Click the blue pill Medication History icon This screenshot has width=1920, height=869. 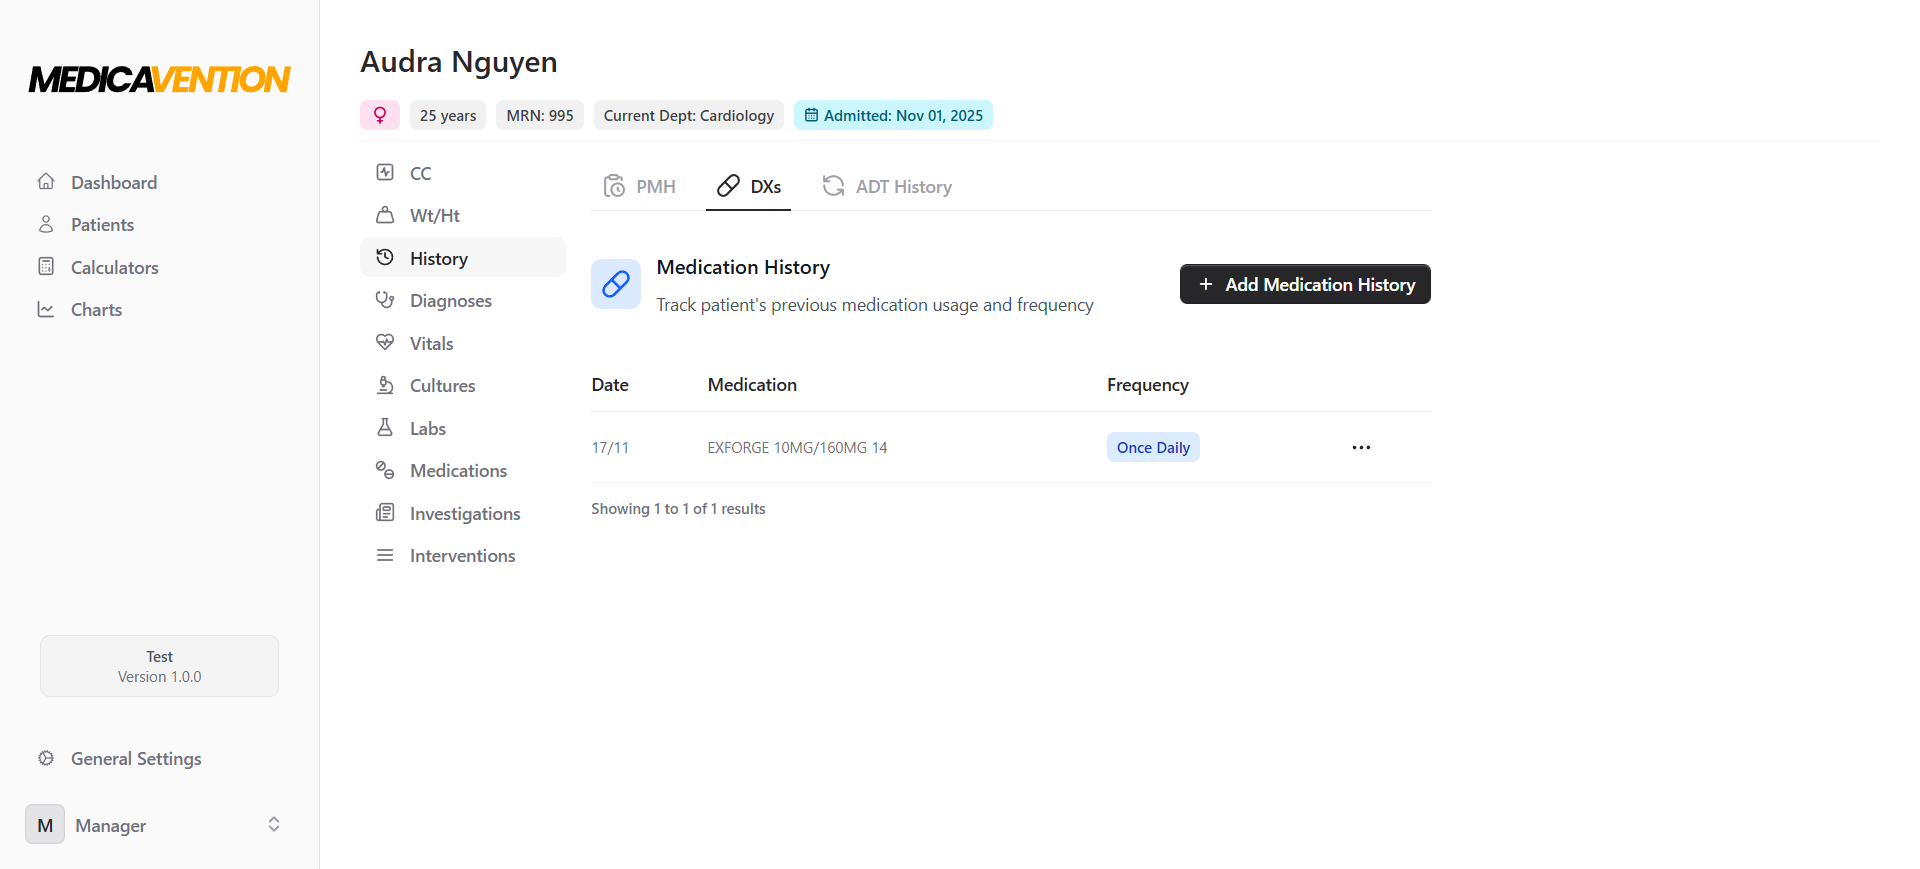point(616,284)
